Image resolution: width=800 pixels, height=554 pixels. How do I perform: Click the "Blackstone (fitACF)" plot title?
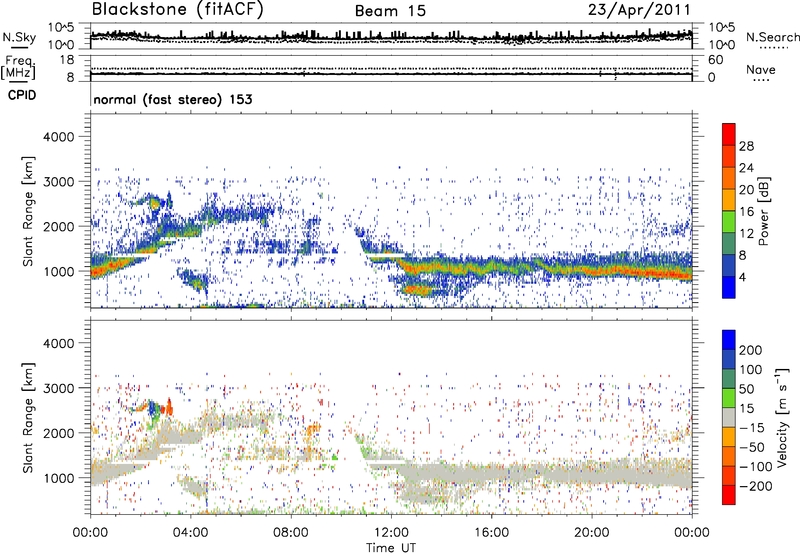tap(177, 9)
